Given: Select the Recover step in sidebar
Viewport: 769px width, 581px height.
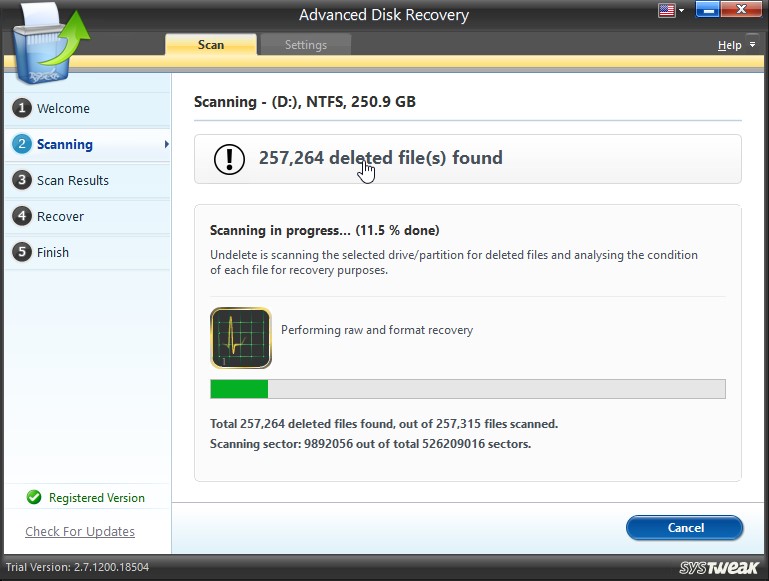Looking at the screenshot, I should click(x=60, y=216).
